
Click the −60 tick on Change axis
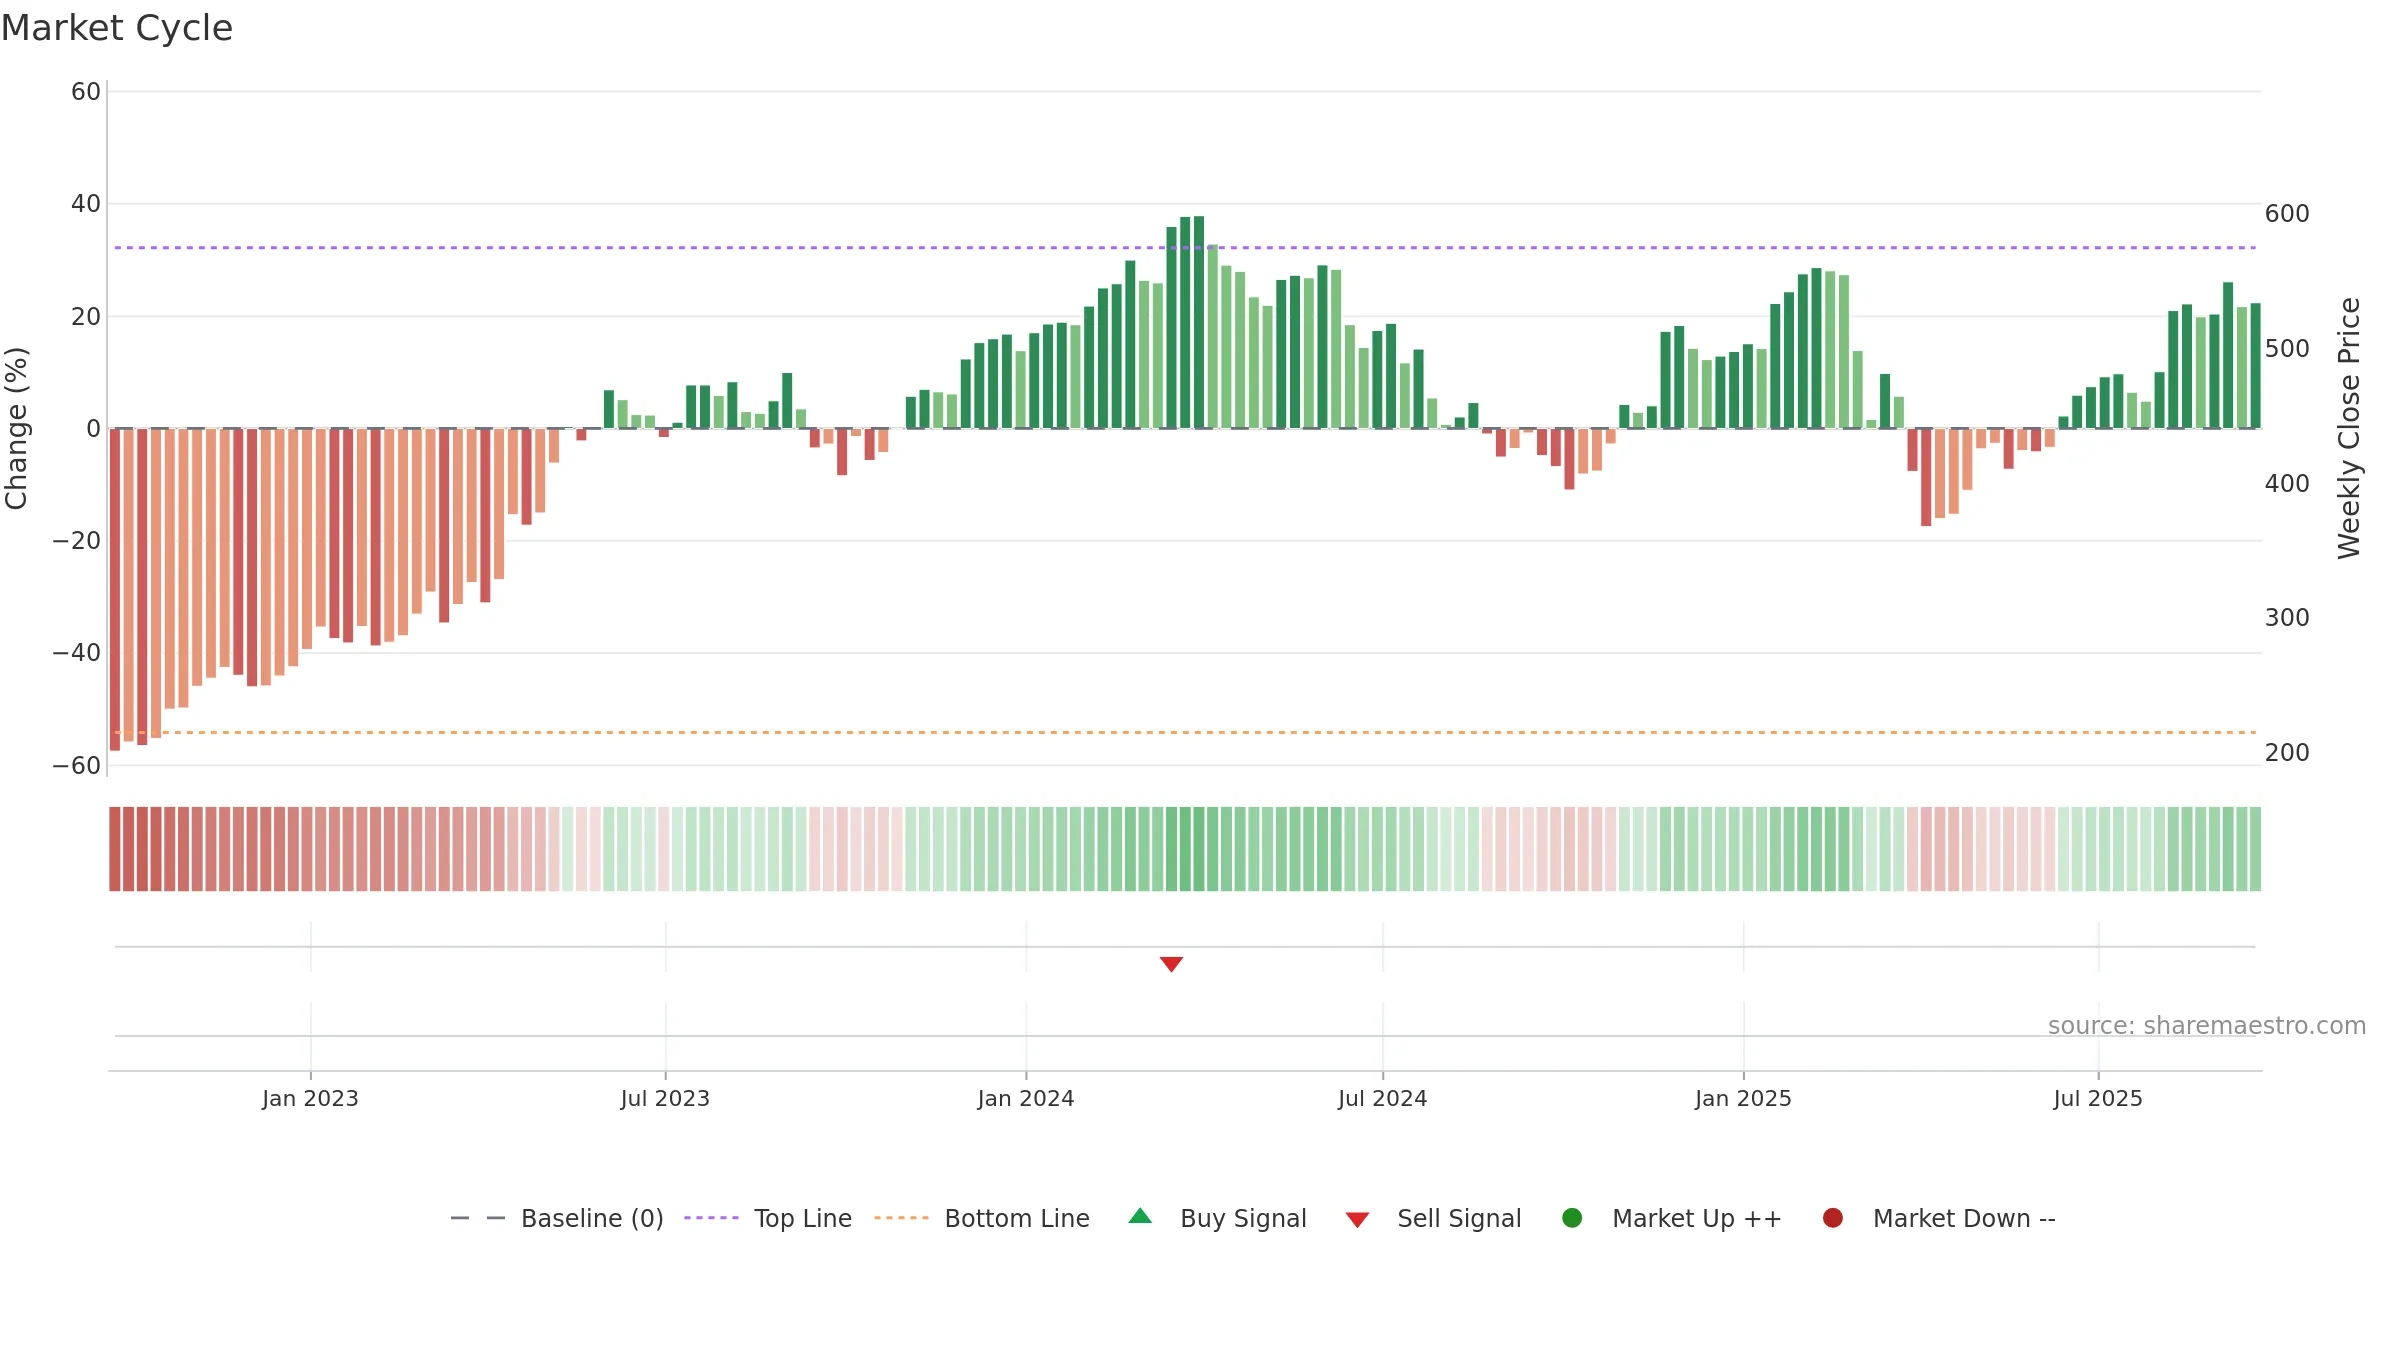point(77,766)
